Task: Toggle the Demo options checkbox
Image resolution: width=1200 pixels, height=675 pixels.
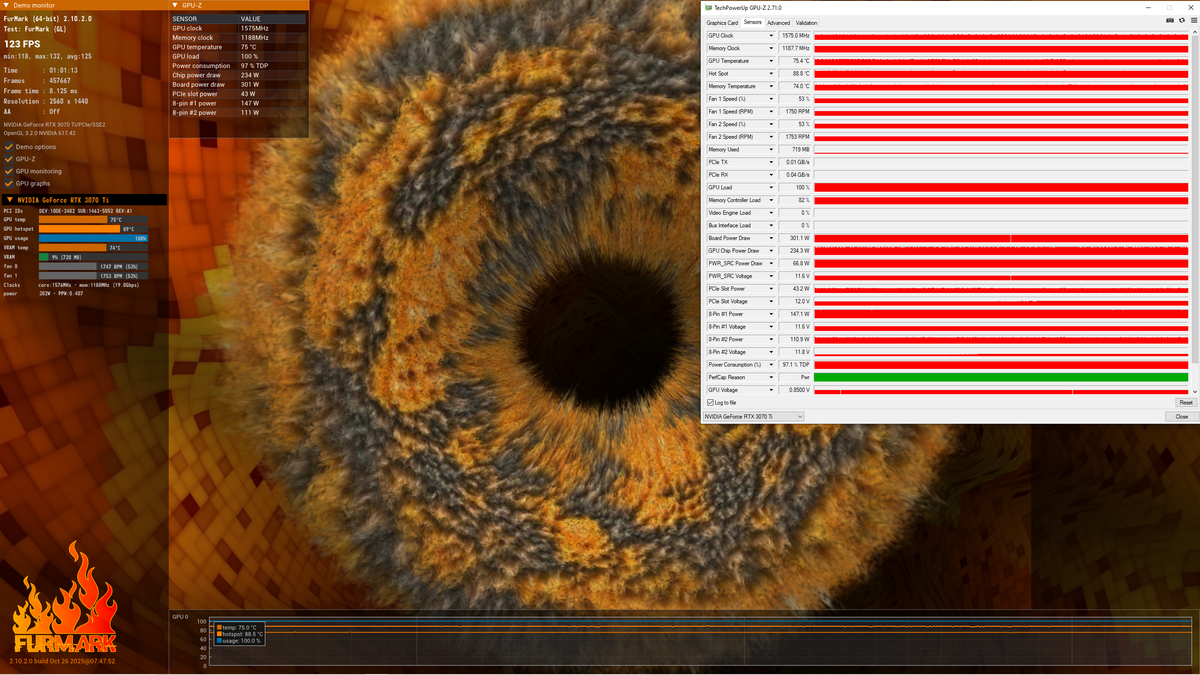Action: [9, 147]
